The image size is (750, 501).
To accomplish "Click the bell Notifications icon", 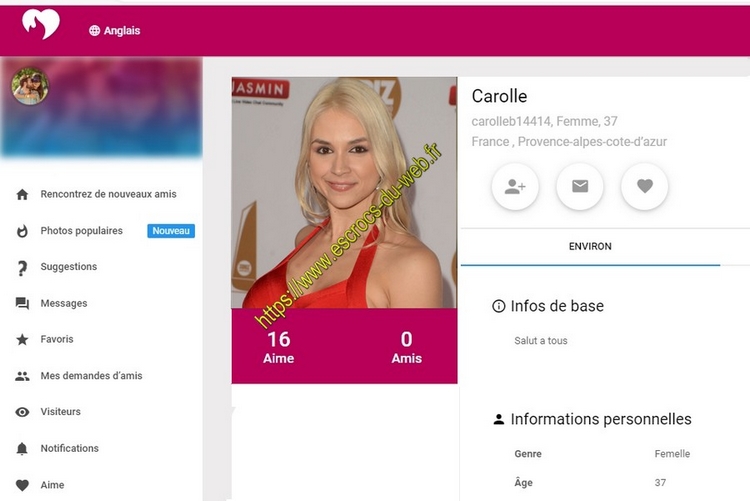I will point(22,448).
